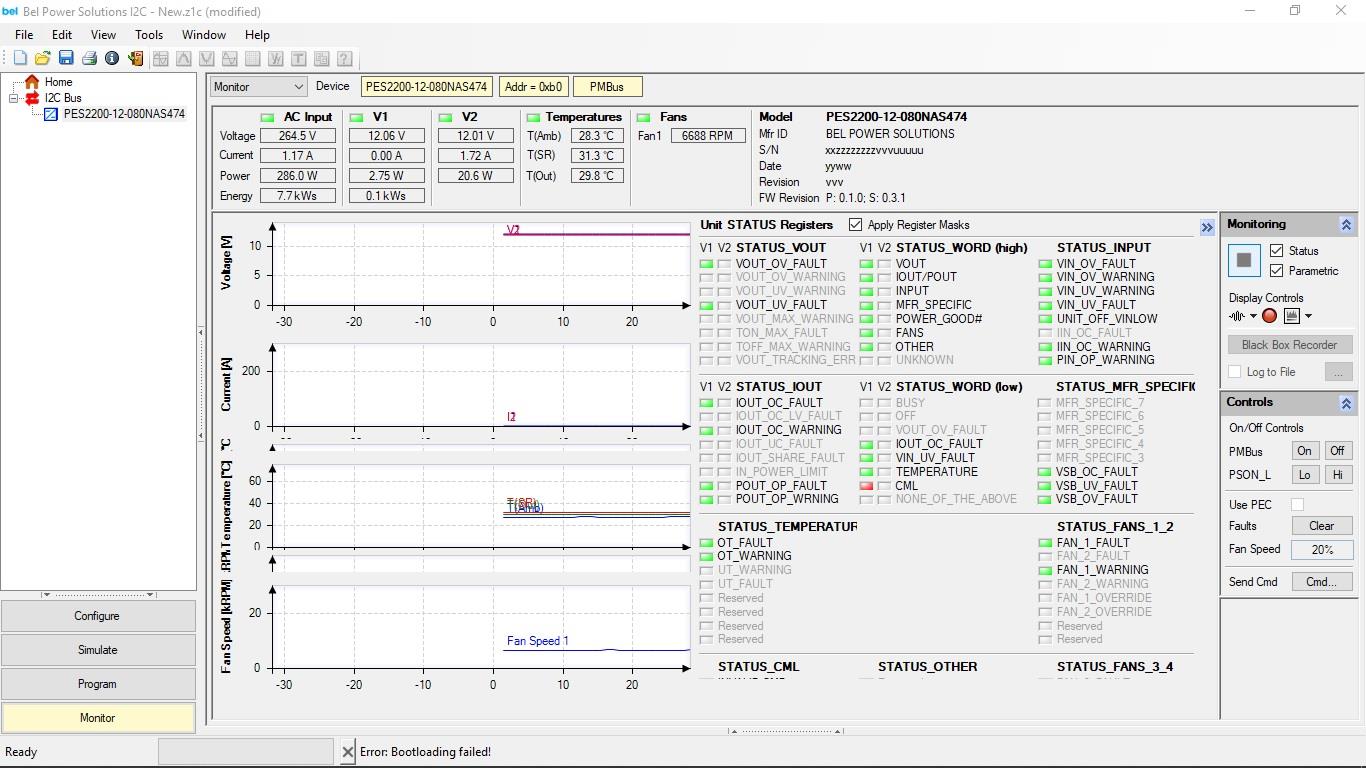
Task: Toggle the Parametric monitoring checkbox
Action: click(1276, 271)
